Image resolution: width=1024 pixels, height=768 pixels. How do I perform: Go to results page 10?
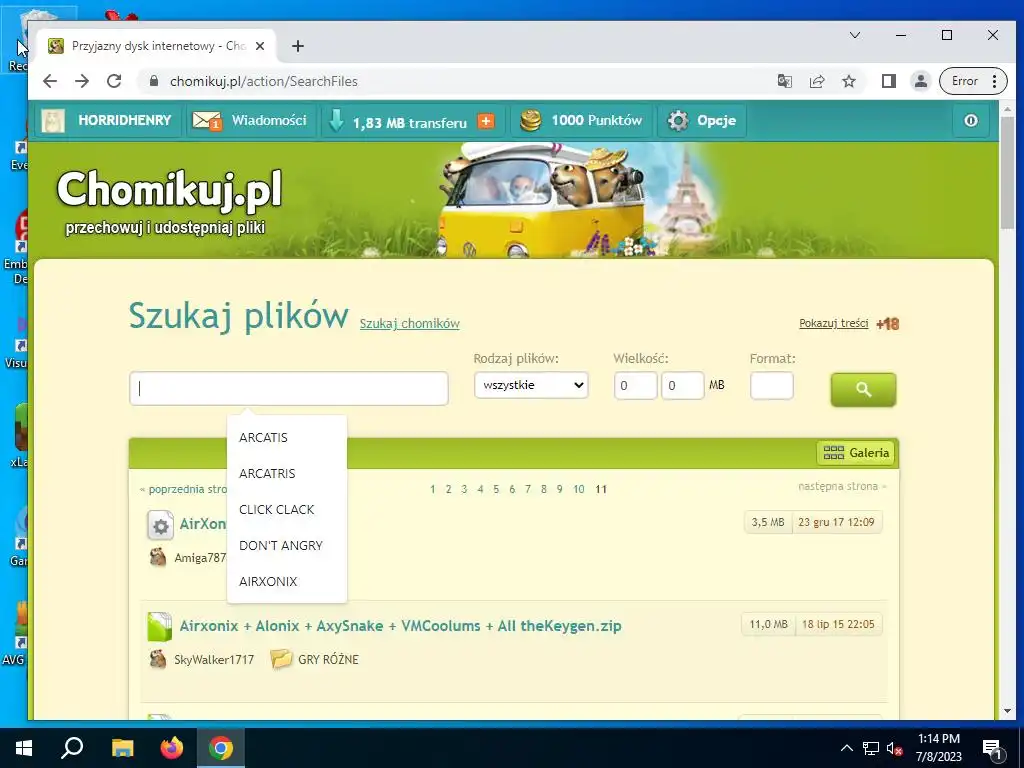tap(579, 489)
